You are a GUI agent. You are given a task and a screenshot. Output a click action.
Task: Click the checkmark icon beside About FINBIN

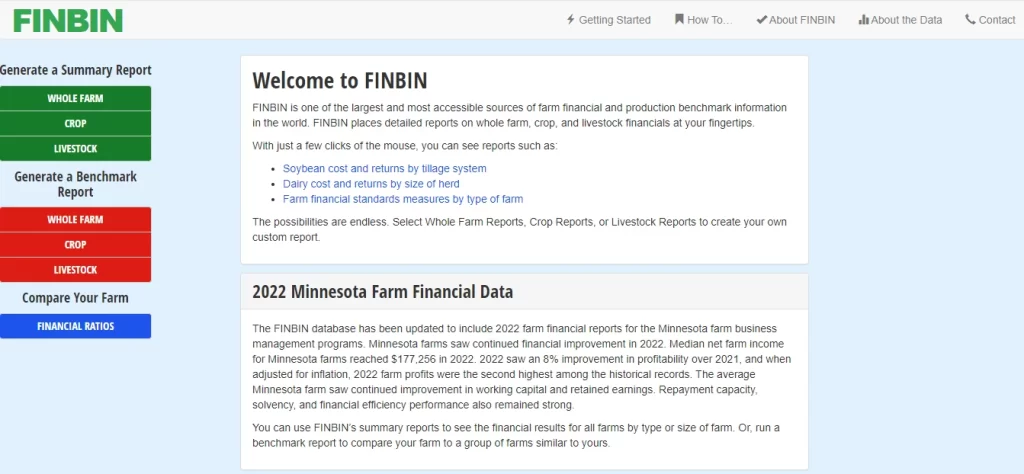pos(761,20)
